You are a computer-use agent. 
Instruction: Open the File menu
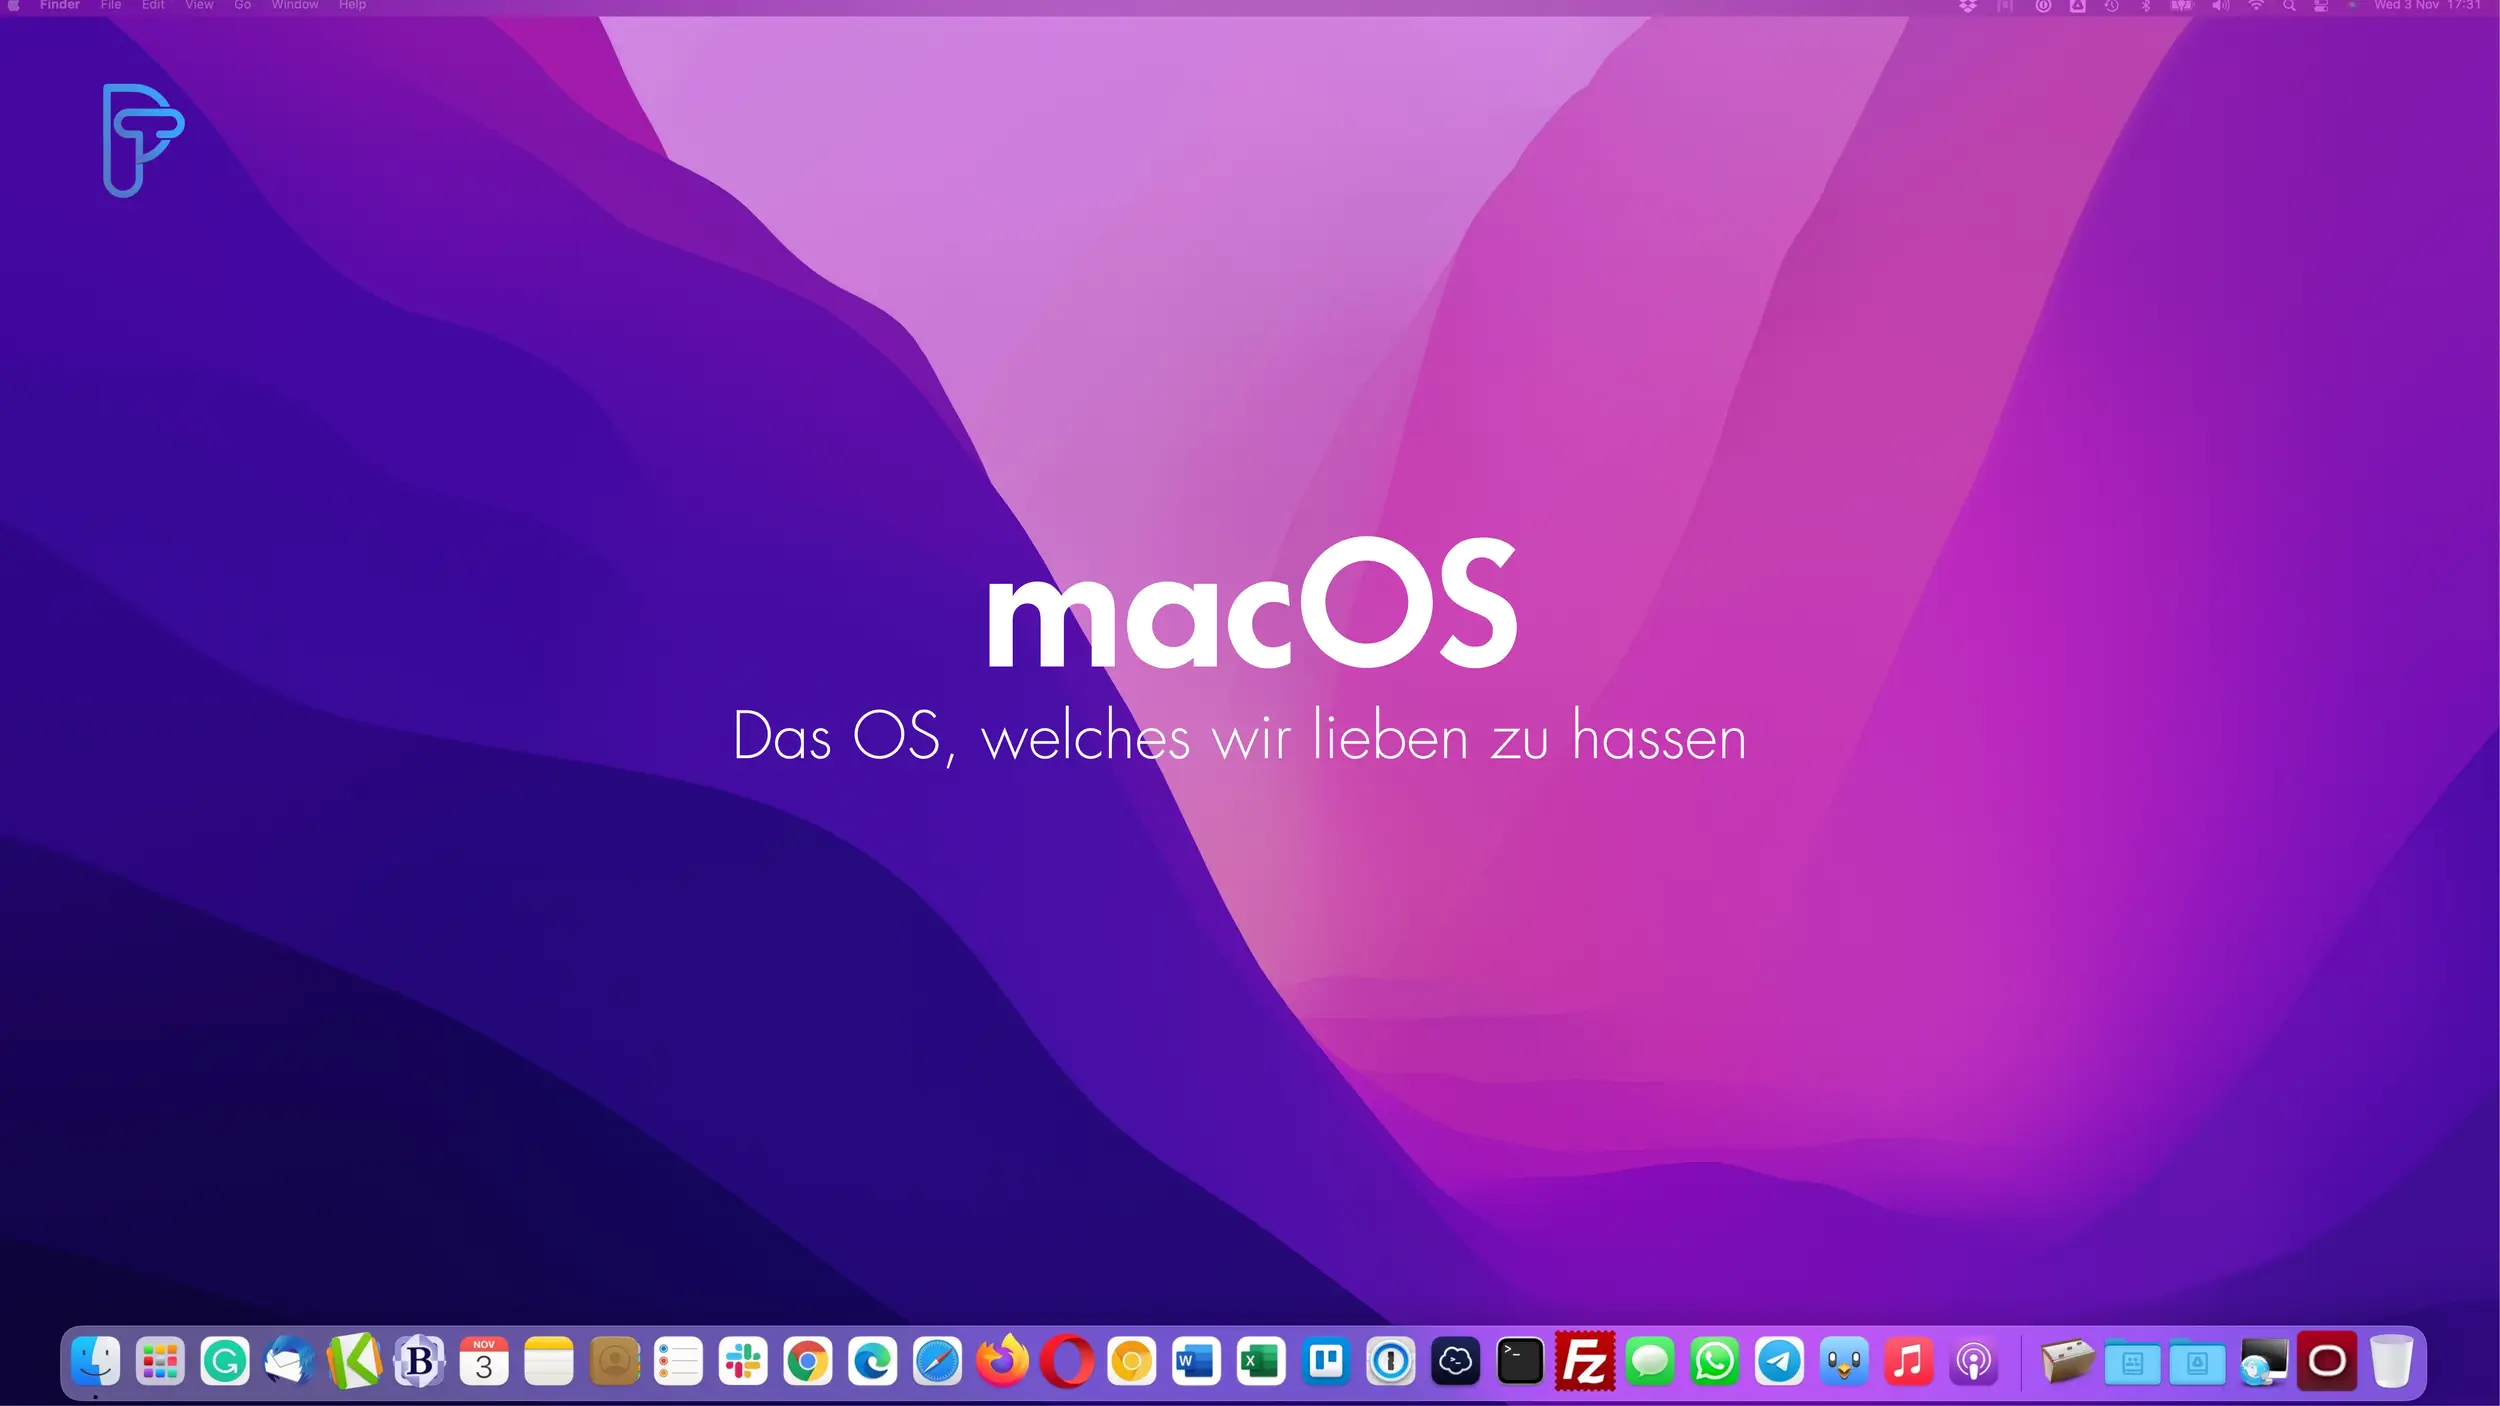(x=111, y=5)
